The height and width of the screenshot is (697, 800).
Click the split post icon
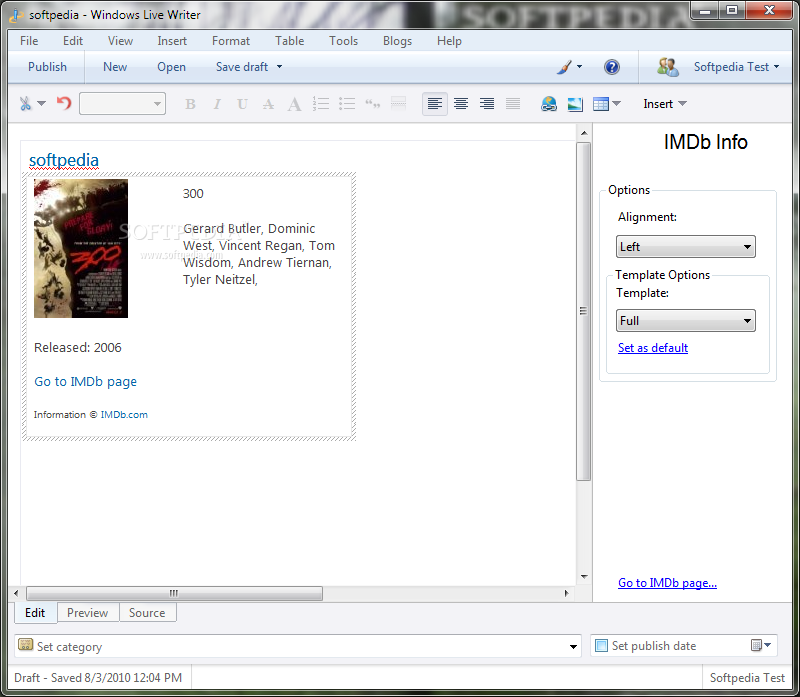pos(398,104)
